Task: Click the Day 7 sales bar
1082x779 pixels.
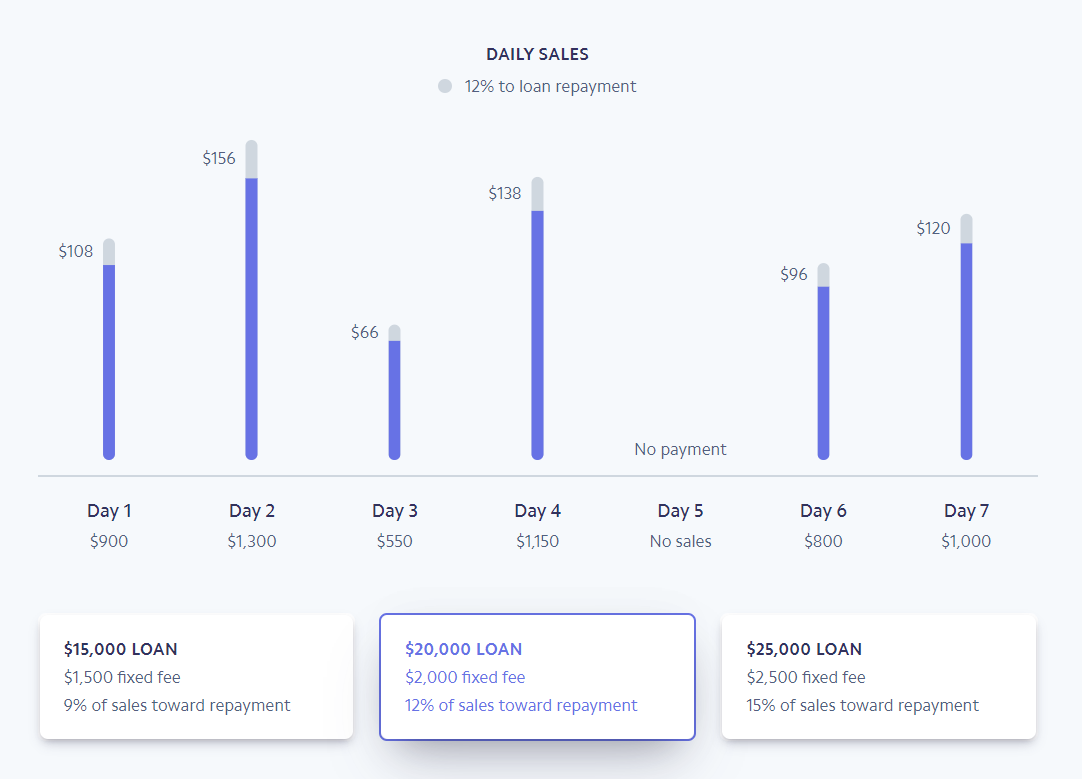Action: 966,348
